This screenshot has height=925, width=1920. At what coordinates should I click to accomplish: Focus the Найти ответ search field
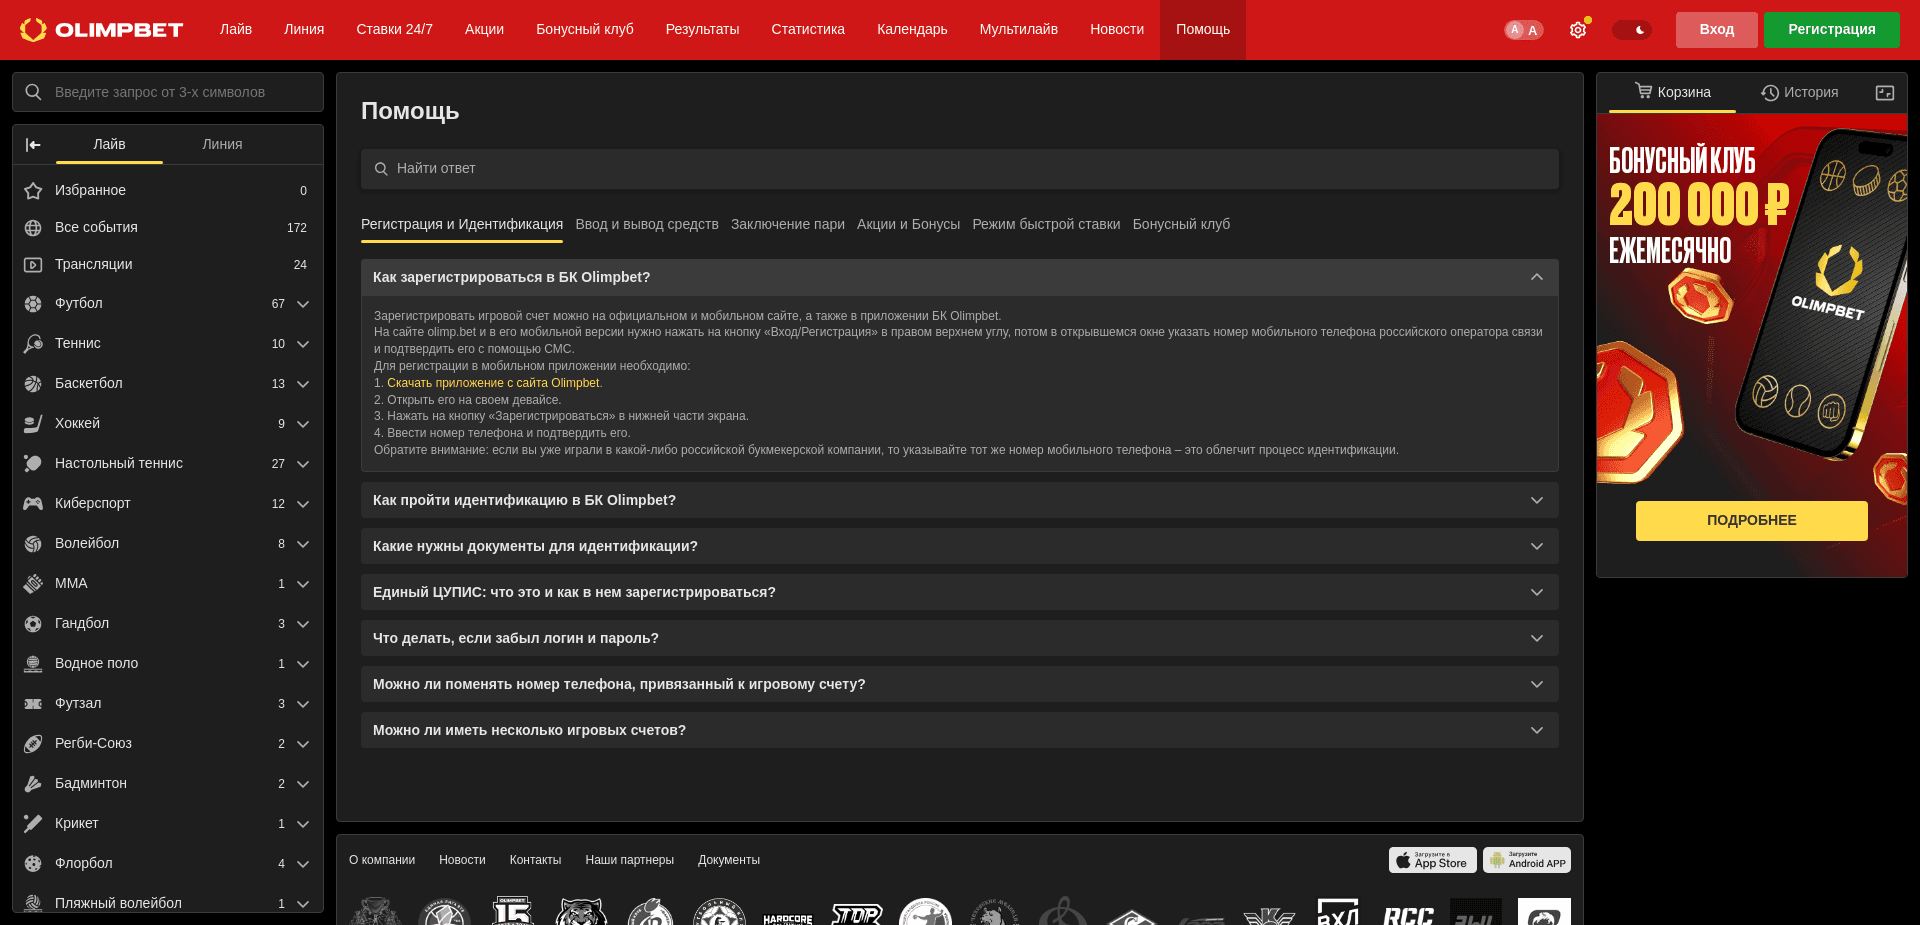(959, 169)
